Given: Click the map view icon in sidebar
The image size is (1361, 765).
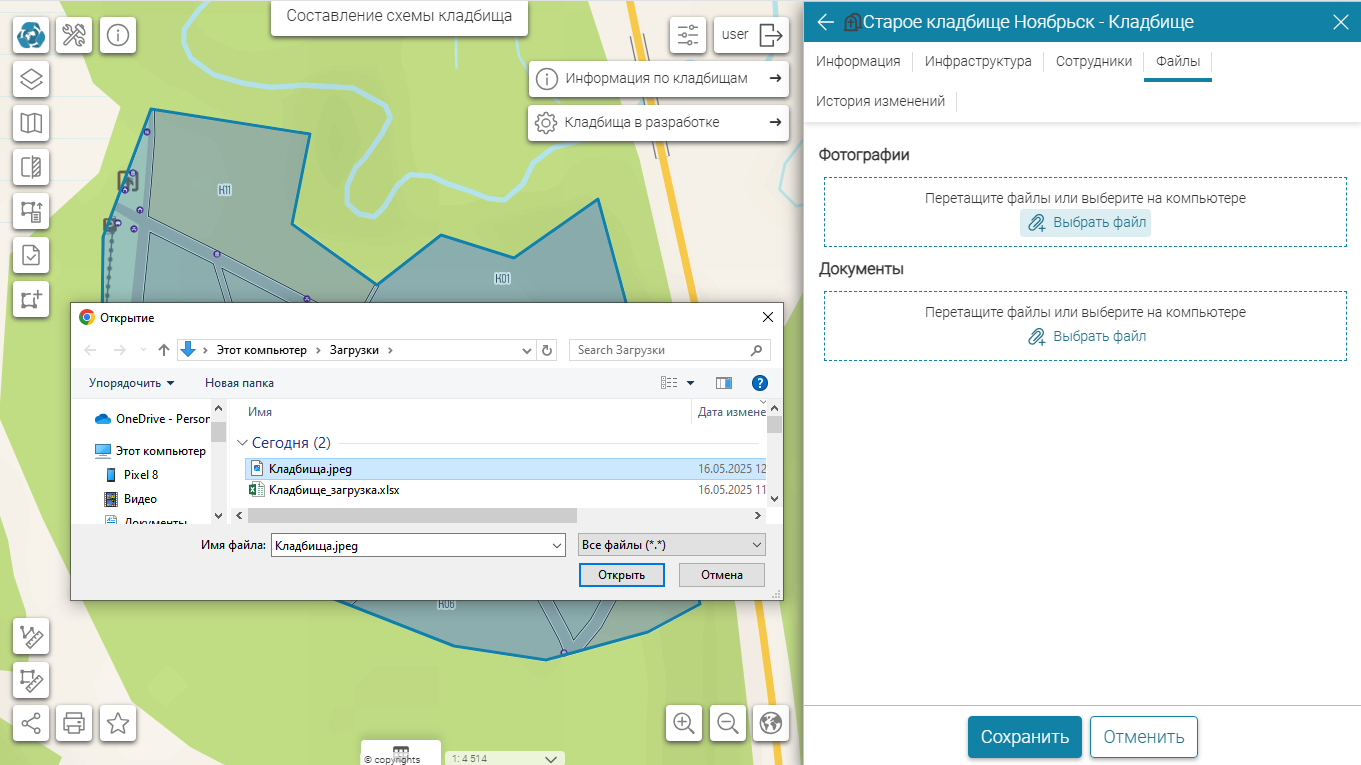Looking at the screenshot, I should (x=31, y=123).
